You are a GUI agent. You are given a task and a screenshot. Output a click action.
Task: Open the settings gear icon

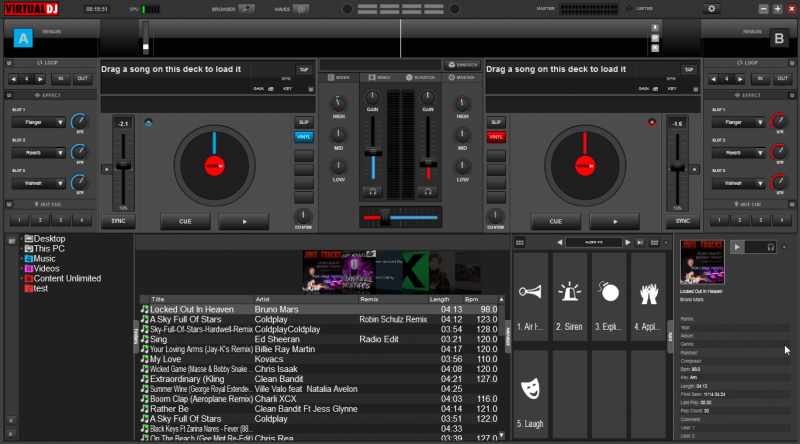click(711, 9)
